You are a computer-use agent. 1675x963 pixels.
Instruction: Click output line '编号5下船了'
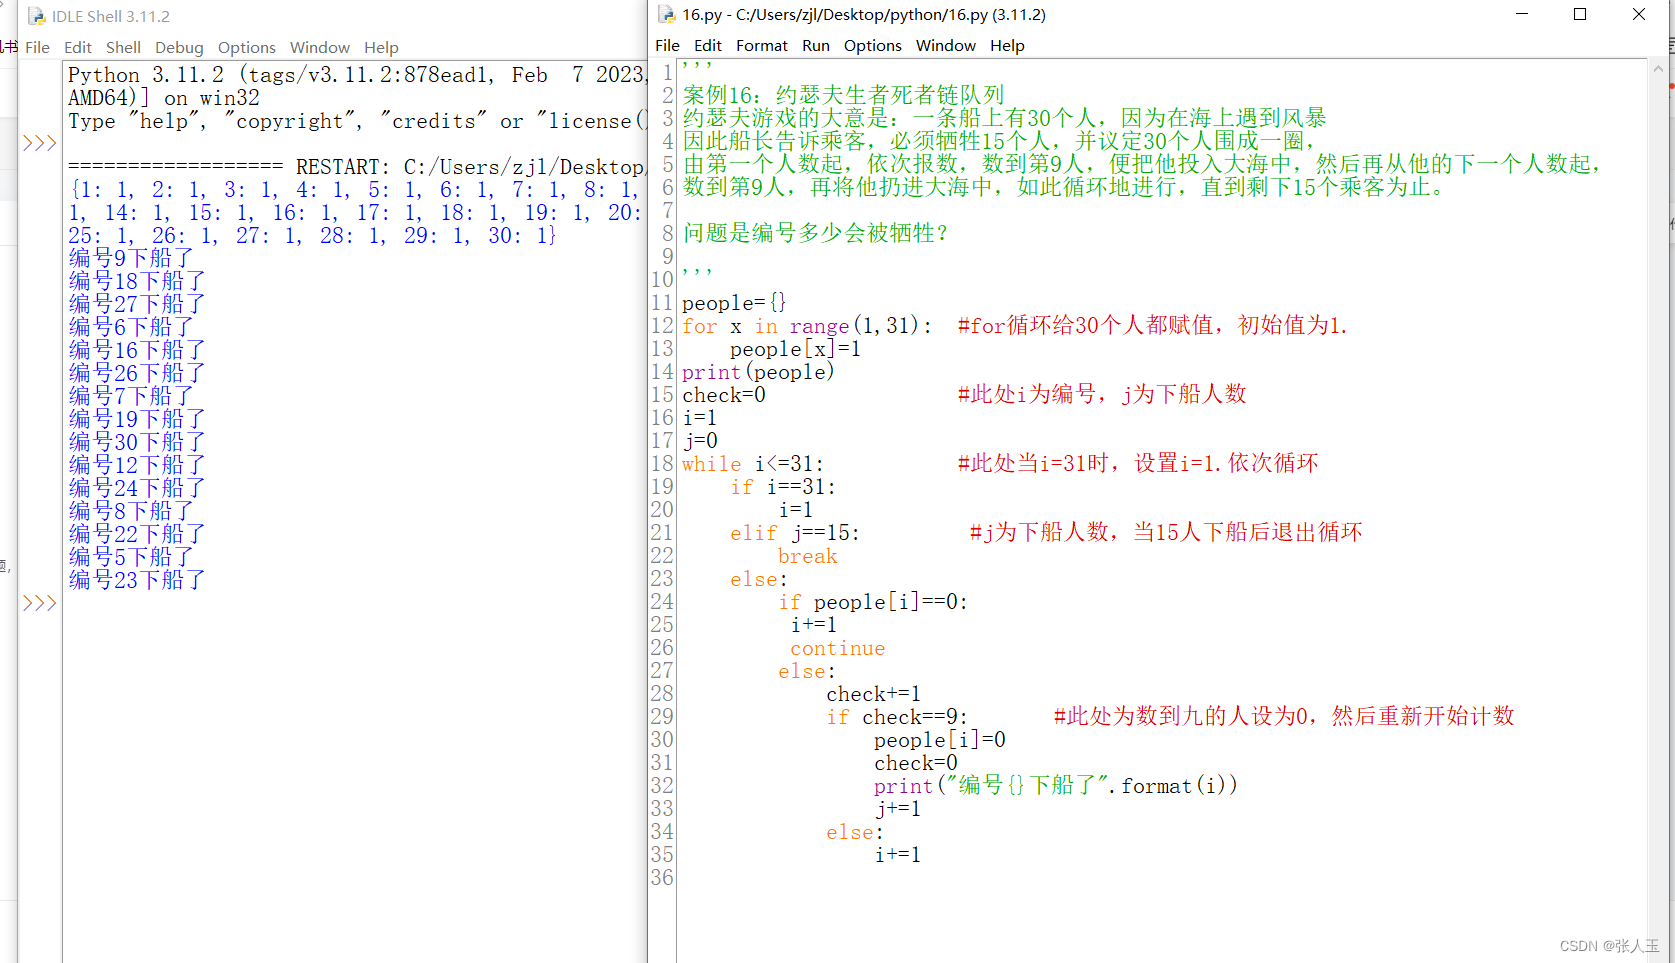pyautogui.click(x=130, y=557)
